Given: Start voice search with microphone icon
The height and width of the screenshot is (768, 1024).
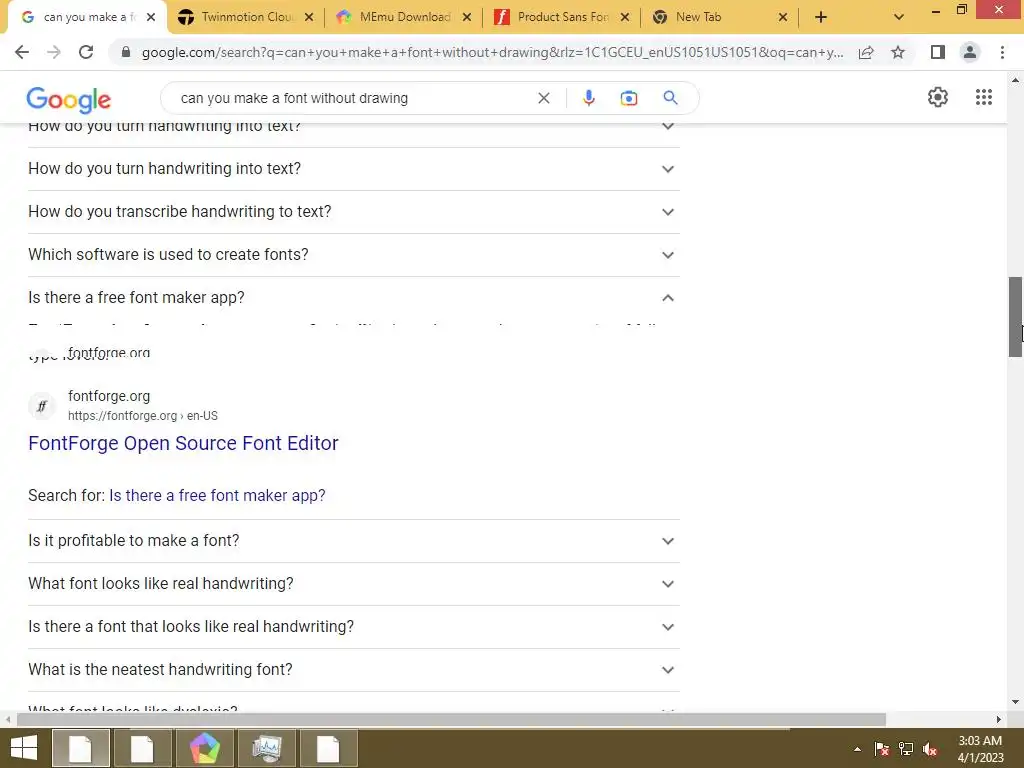Looking at the screenshot, I should coord(588,98).
